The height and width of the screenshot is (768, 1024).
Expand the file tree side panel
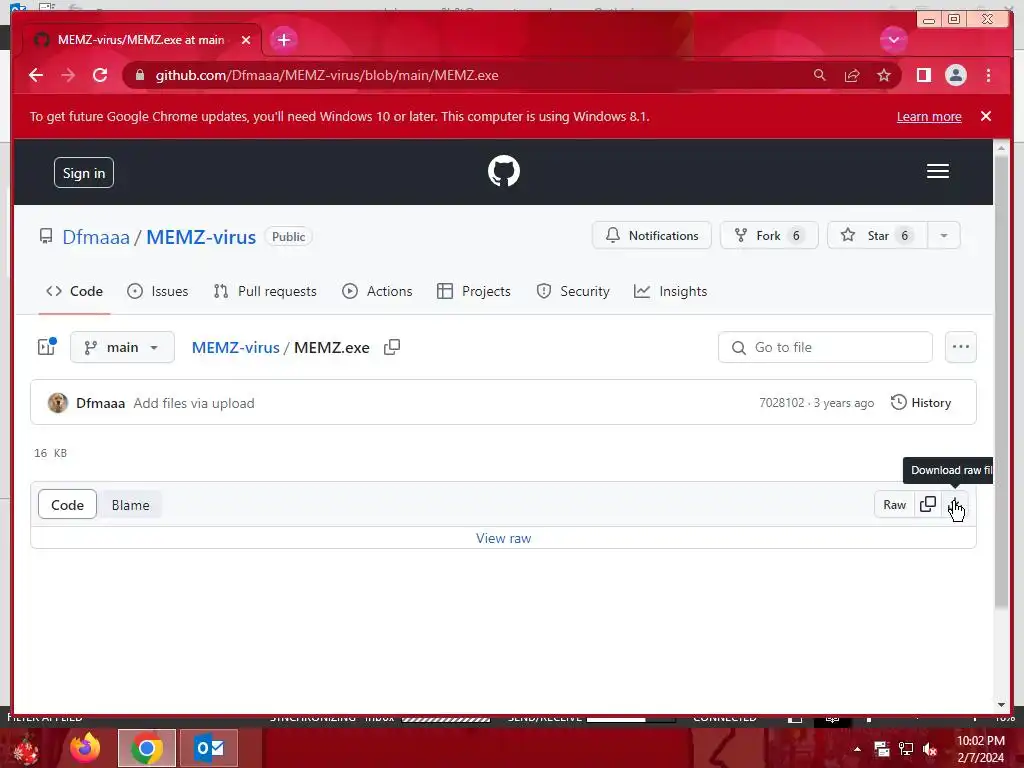tap(47, 347)
